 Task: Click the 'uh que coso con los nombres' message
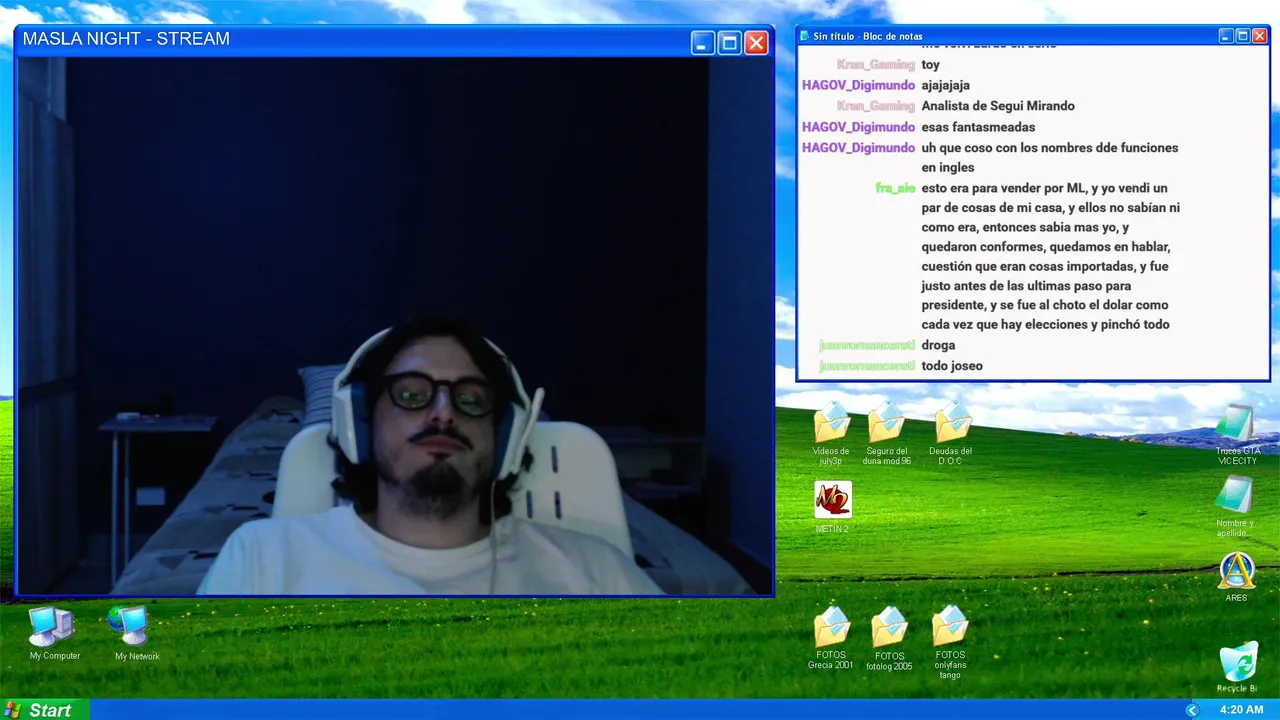tap(1050, 157)
